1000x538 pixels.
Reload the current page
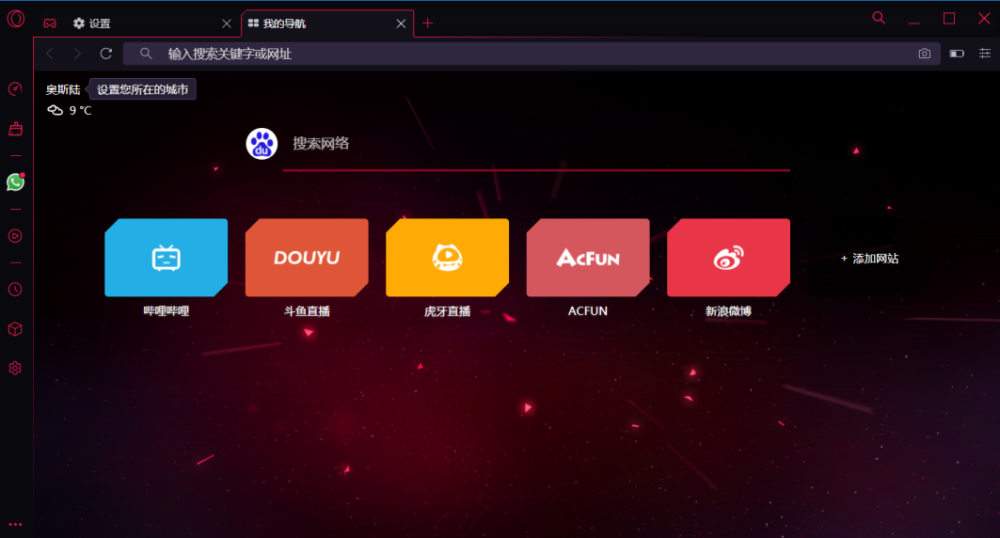click(x=106, y=54)
